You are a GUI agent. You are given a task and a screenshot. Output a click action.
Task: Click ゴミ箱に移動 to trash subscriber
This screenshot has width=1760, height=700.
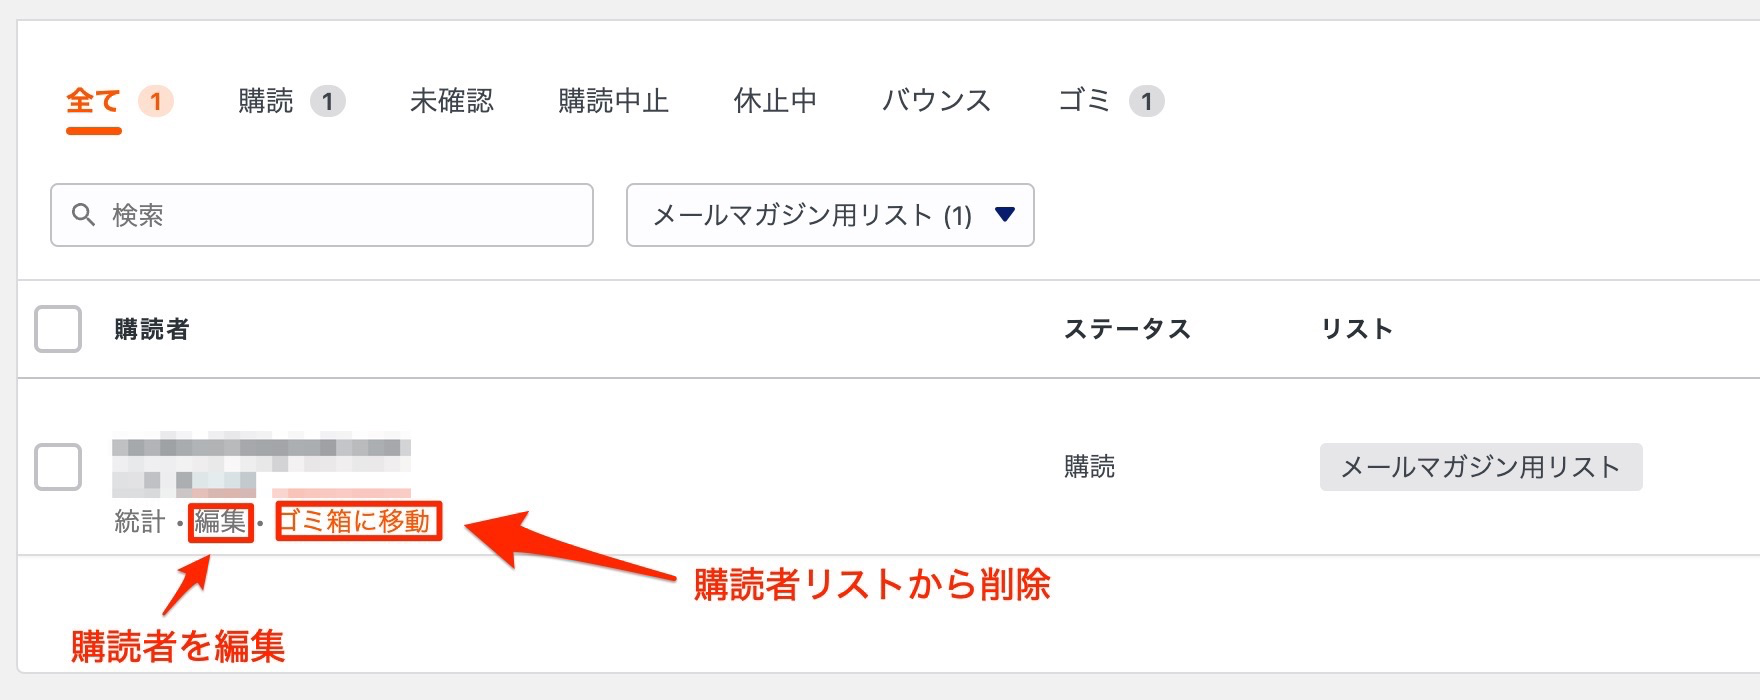pyautogui.click(x=357, y=522)
